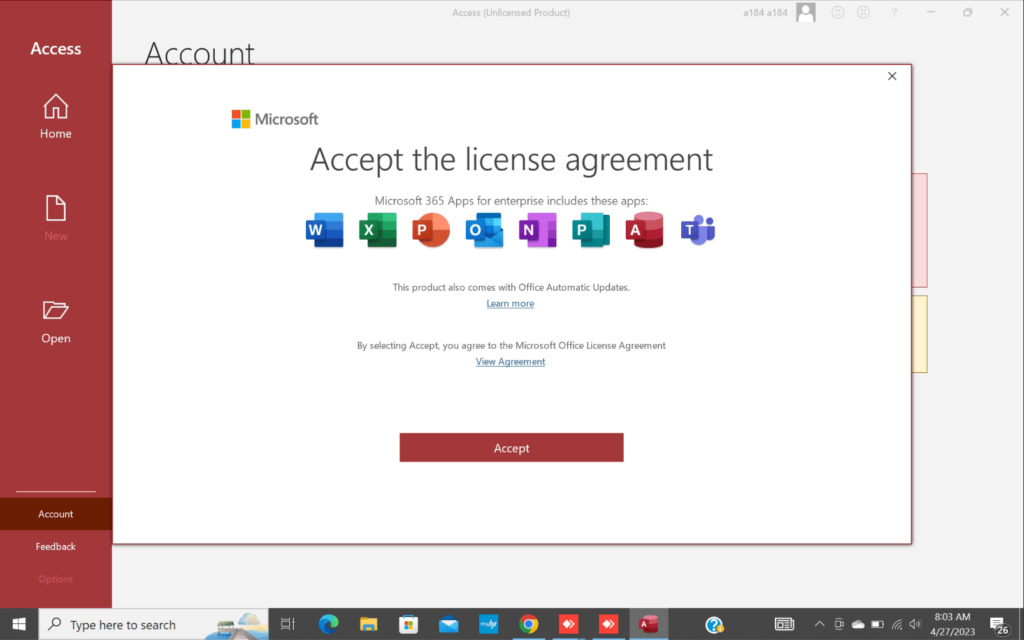This screenshot has width=1024, height=640.
Task: Open the user account icon in title bar
Action: tap(806, 12)
